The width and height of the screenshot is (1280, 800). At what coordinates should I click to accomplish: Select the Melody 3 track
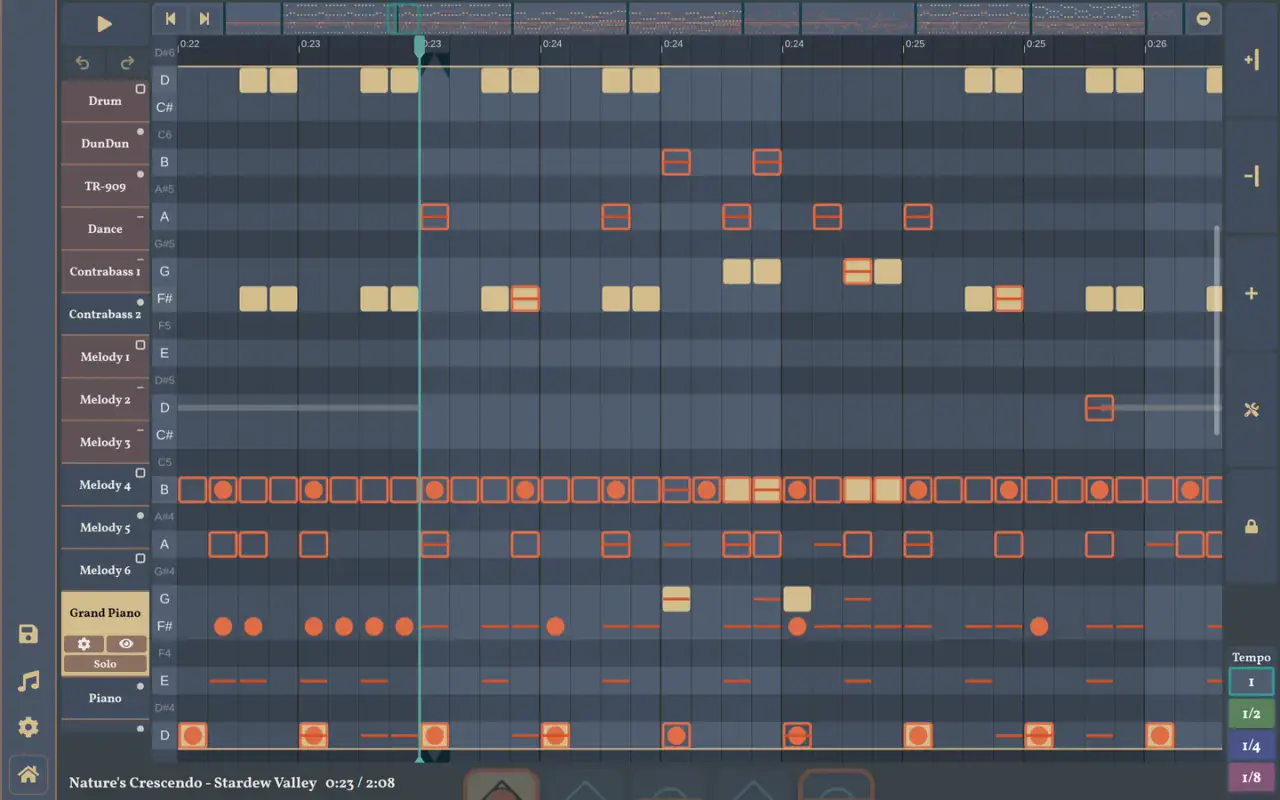click(105, 442)
